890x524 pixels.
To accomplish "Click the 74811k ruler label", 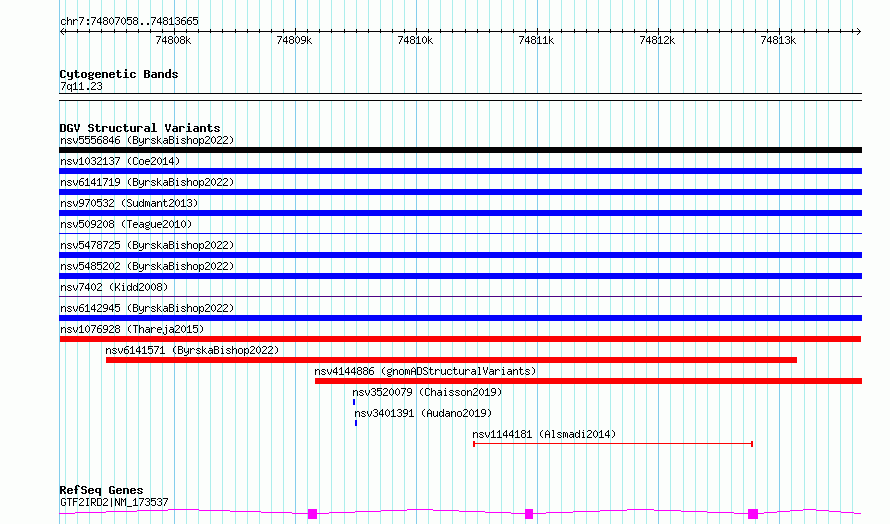I will tap(536, 41).
